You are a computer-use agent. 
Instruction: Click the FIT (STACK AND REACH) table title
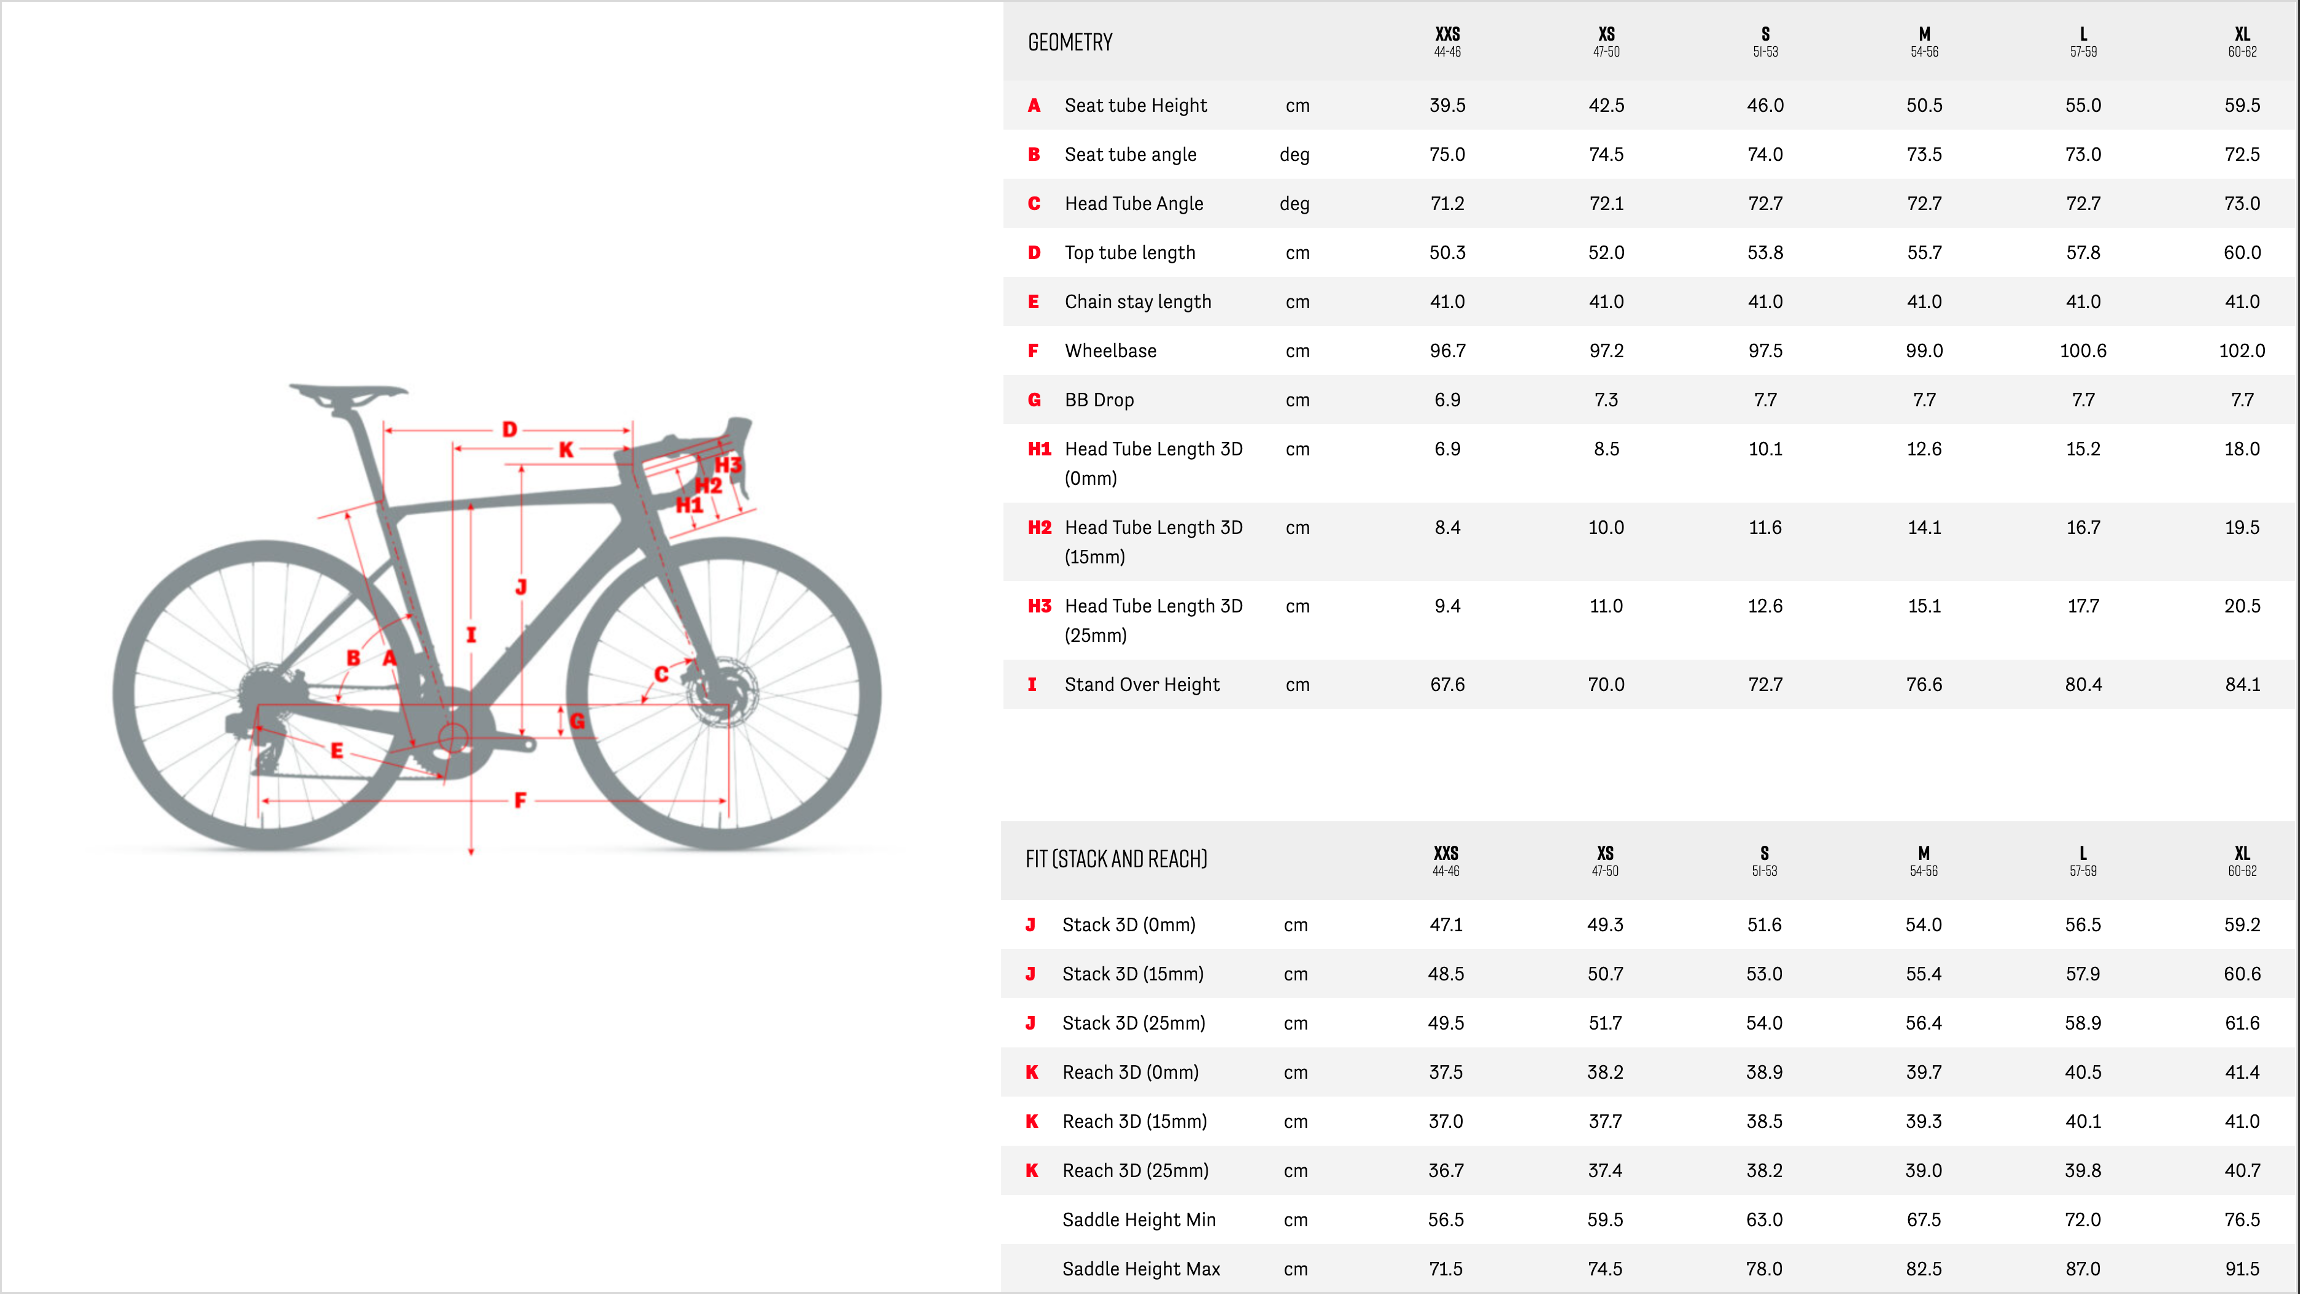tap(1116, 859)
